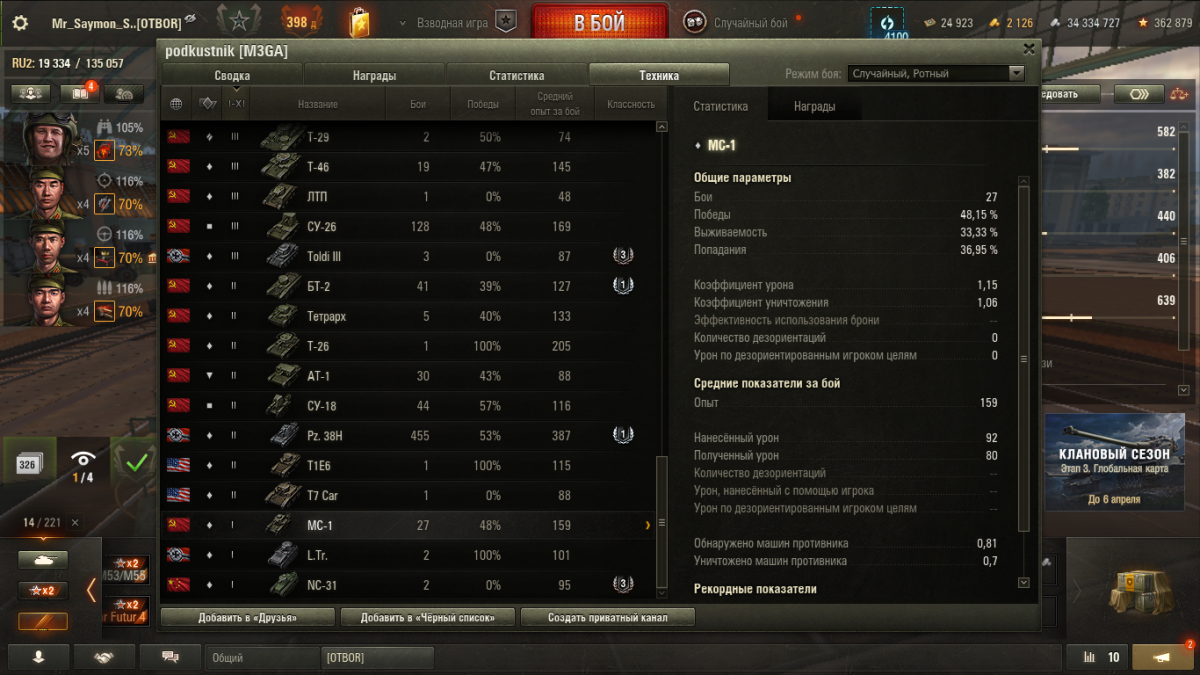Screen dimensions: 1200x675
Task: Sort vehicles by vehicle type icon
Action: tap(208, 104)
